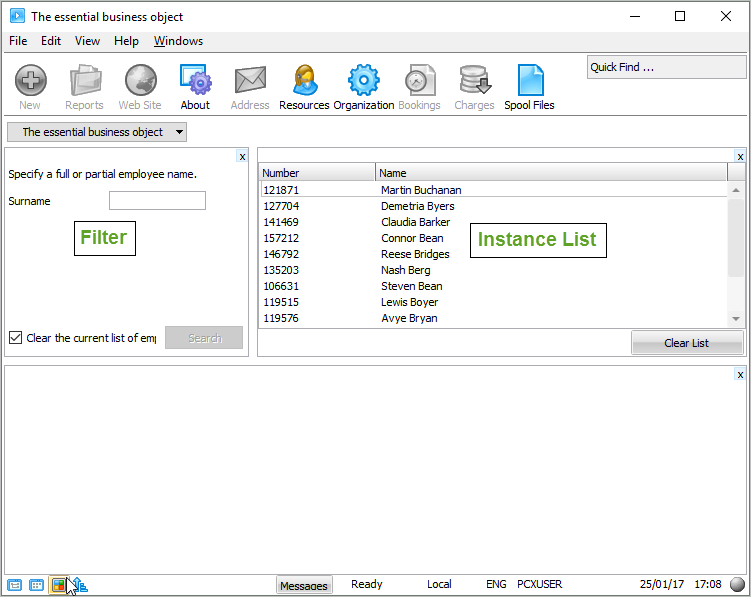The width and height of the screenshot is (751, 597).
Task: Toggle 'Clear the current list' checkbox
Action: 15,337
